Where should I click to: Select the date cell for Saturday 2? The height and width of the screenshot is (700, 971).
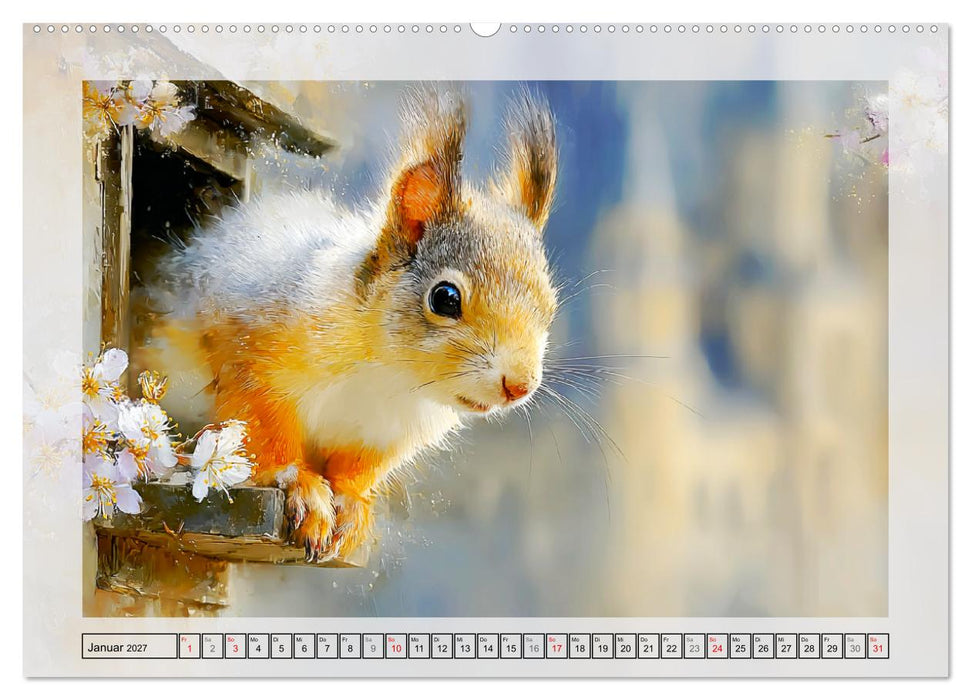point(212,645)
